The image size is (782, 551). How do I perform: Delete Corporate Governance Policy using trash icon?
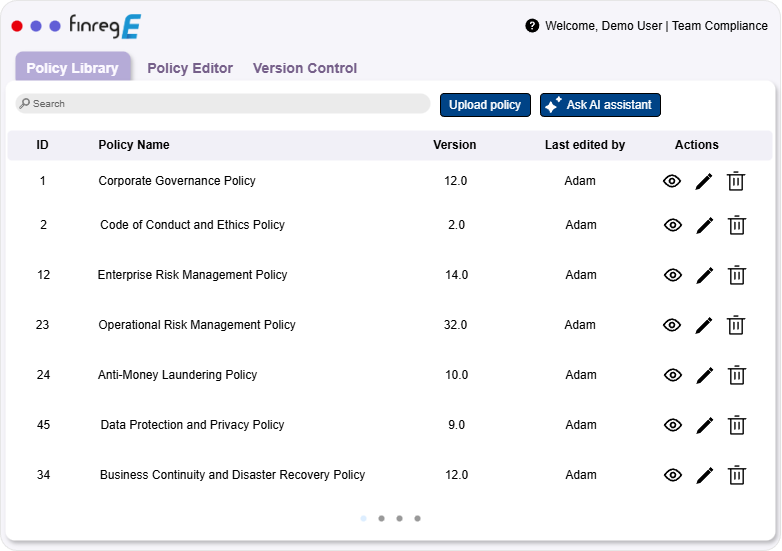(x=736, y=181)
